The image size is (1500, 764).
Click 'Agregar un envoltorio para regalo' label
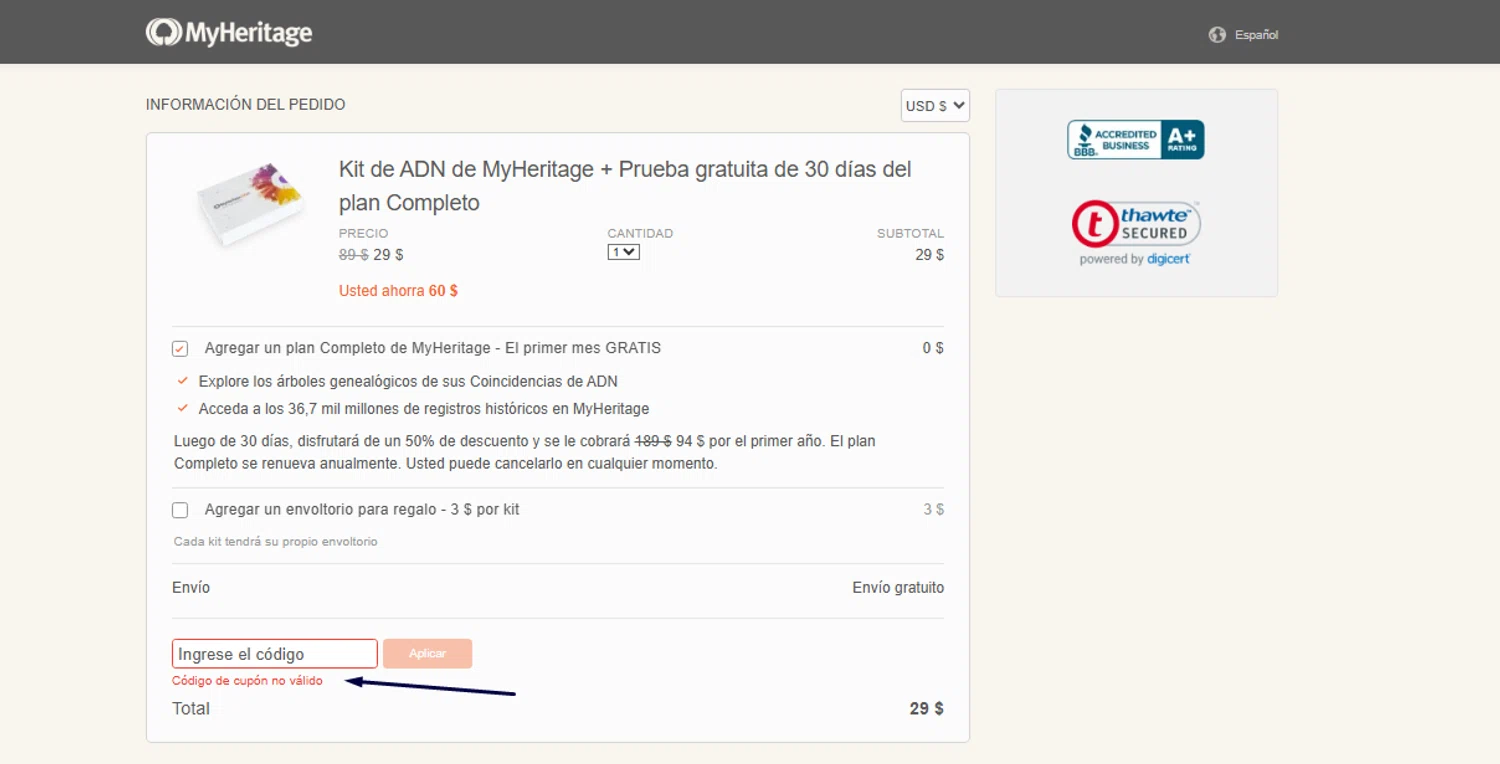(x=362, y=510)
